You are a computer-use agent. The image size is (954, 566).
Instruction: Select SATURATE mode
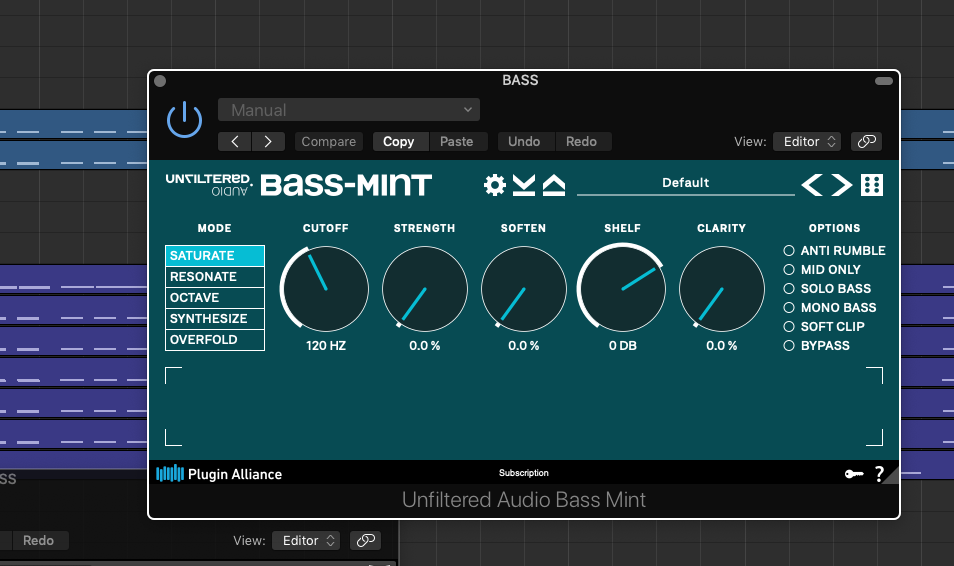[x=215, y=256]
